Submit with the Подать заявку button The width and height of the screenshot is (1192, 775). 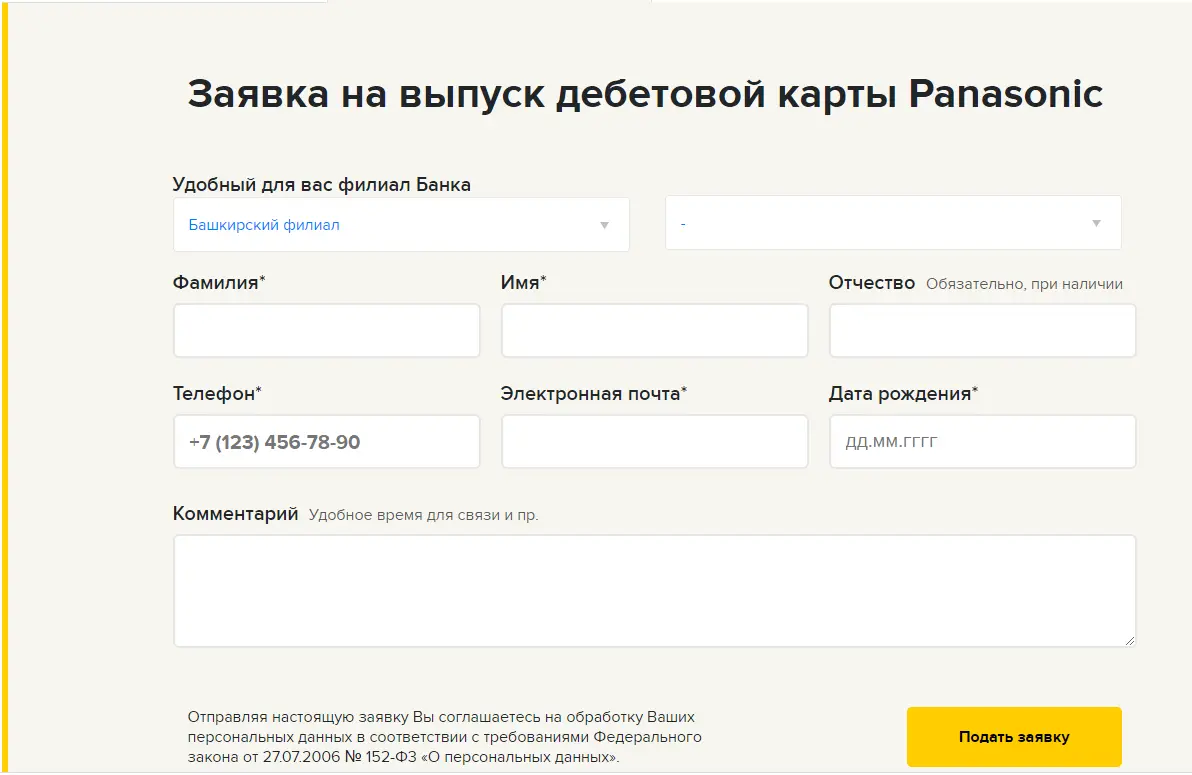(1014, 737)
